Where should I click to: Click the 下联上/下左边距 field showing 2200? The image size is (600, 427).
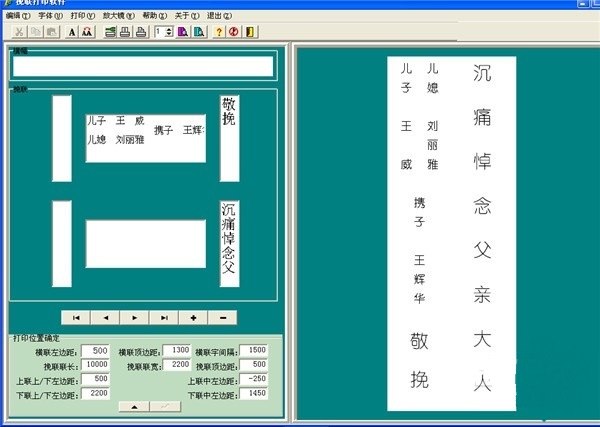pyautogui.click(x=95, y=393)
